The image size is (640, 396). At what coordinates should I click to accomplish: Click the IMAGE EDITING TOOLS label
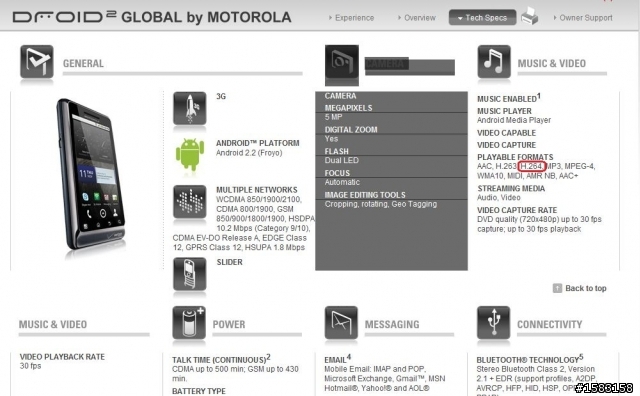pyautogui.click(x=365, y=195)
